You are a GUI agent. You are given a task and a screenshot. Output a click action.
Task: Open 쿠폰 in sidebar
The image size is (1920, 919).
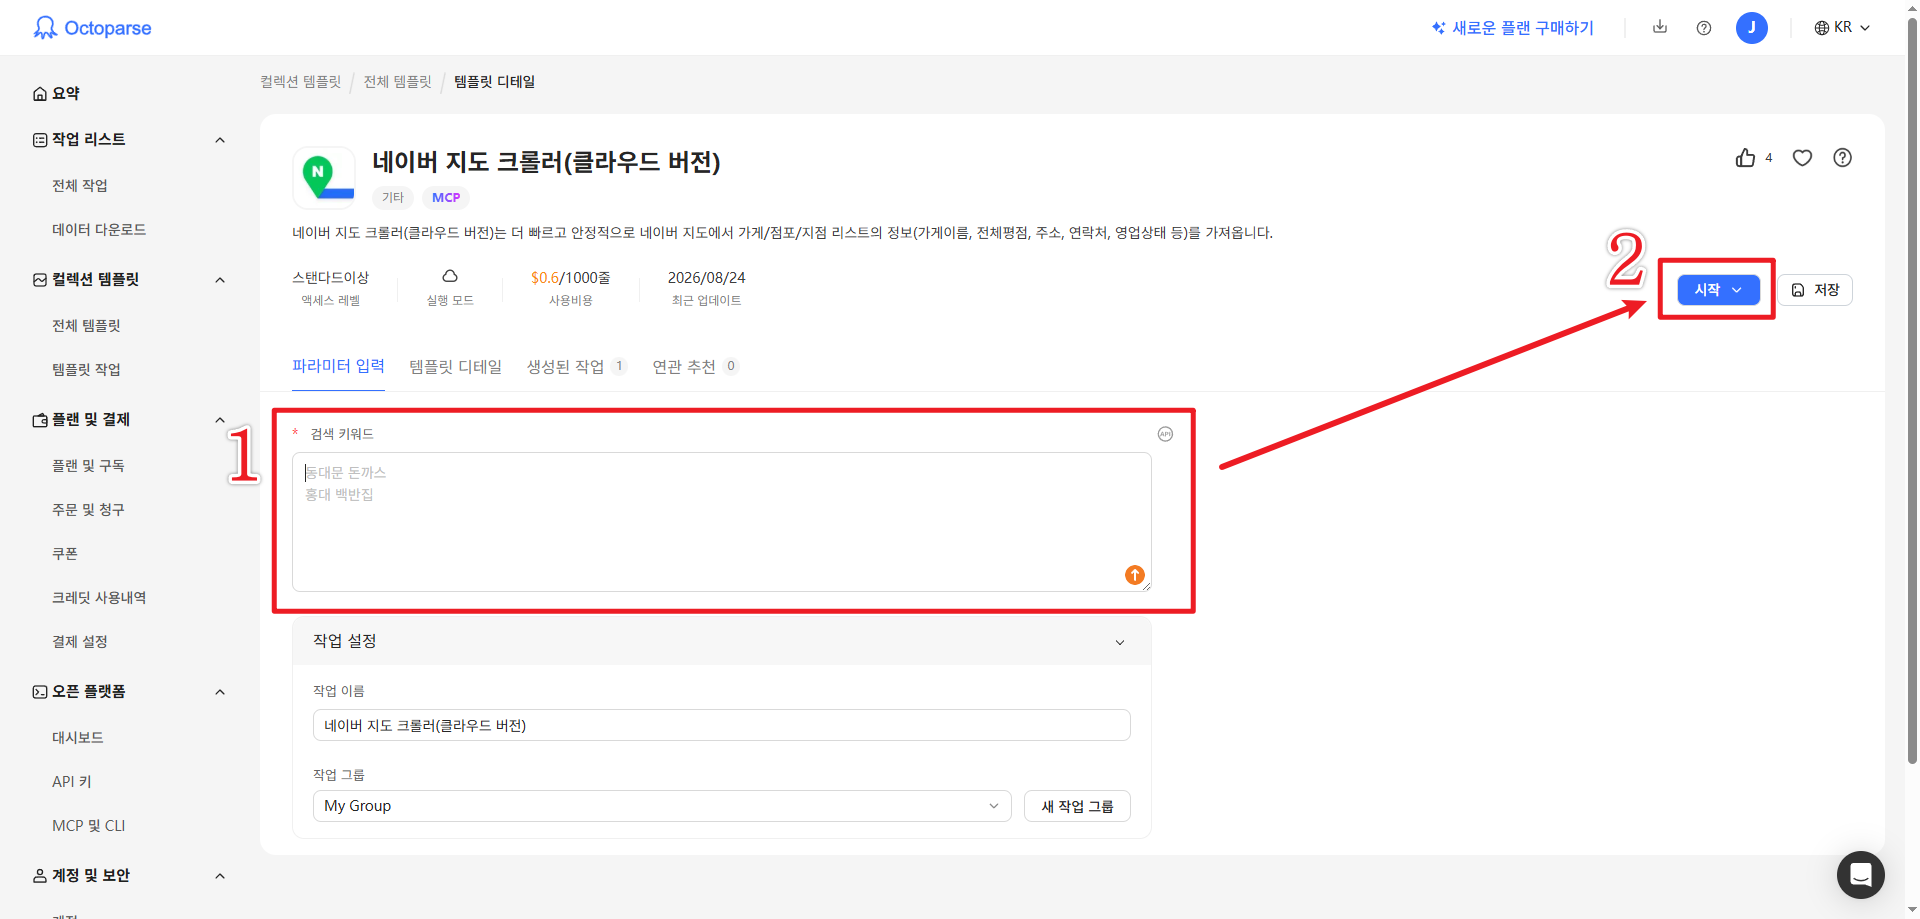click(65, 554)
